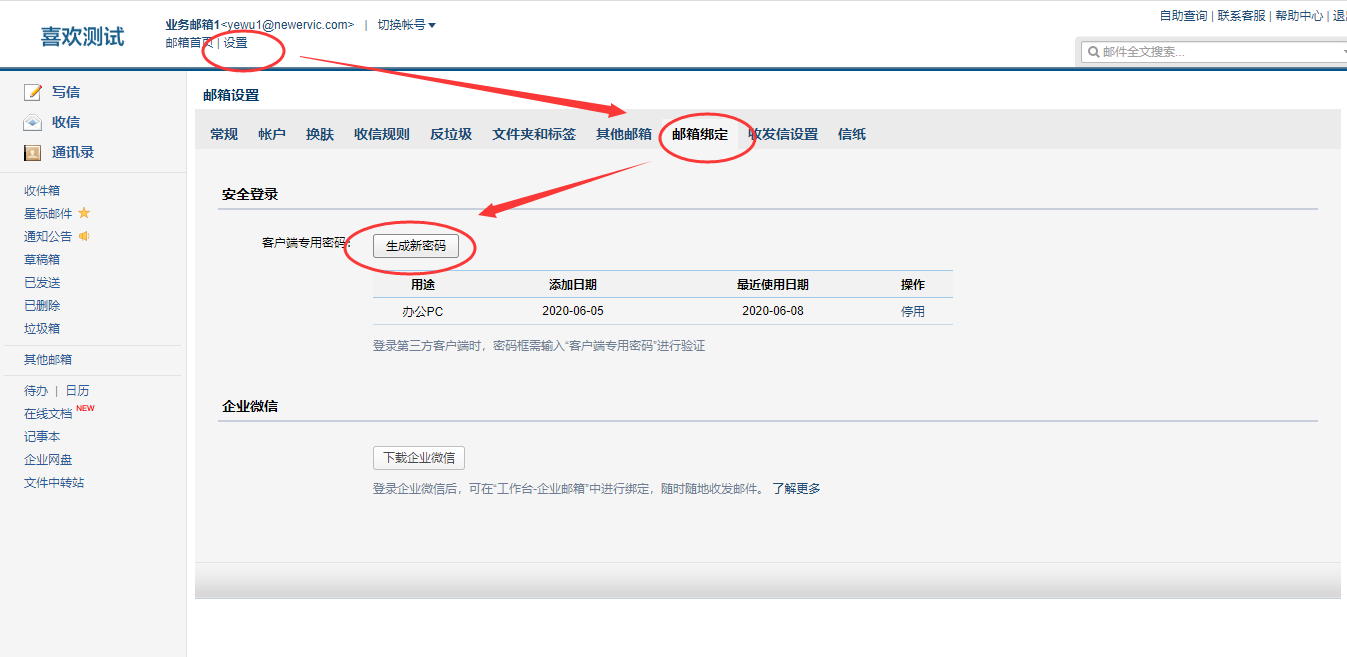Click the magnifier icon in search box

click(x=1093, y=52)
